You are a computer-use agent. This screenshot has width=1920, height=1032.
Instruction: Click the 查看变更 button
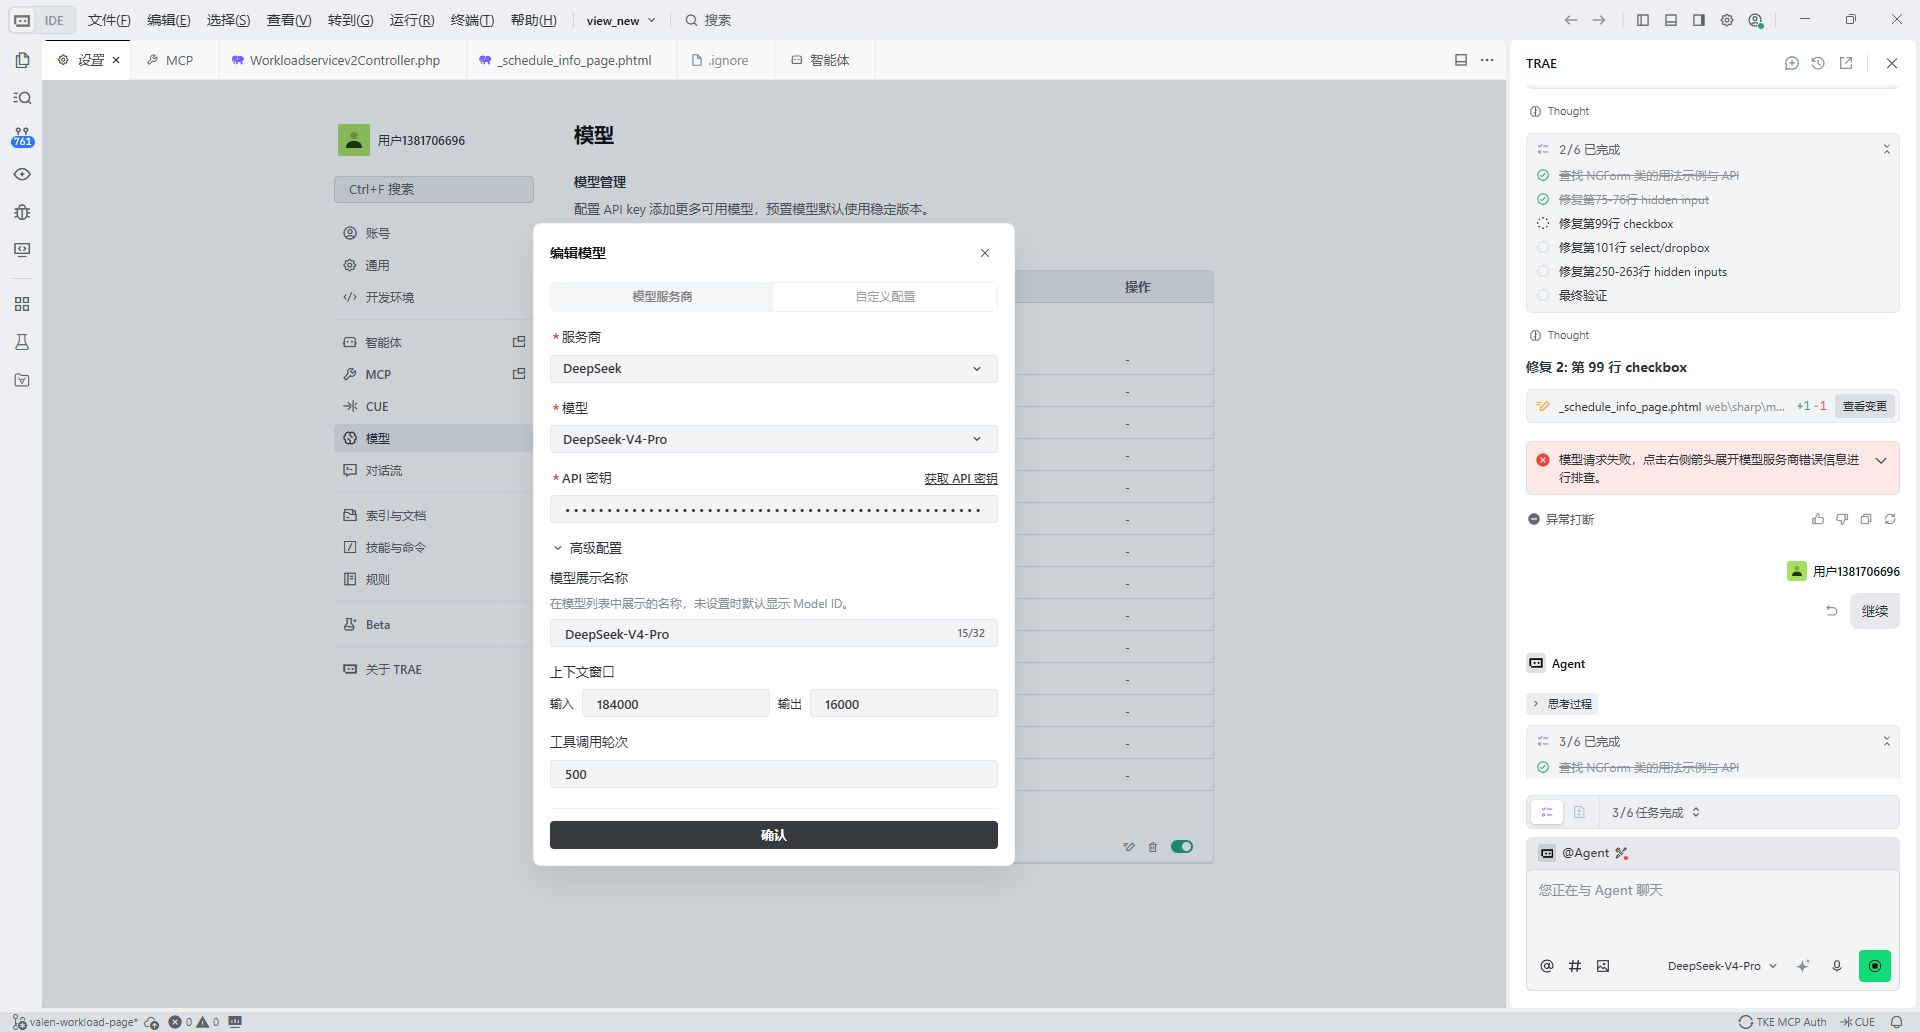click(x=1865, y=406)
